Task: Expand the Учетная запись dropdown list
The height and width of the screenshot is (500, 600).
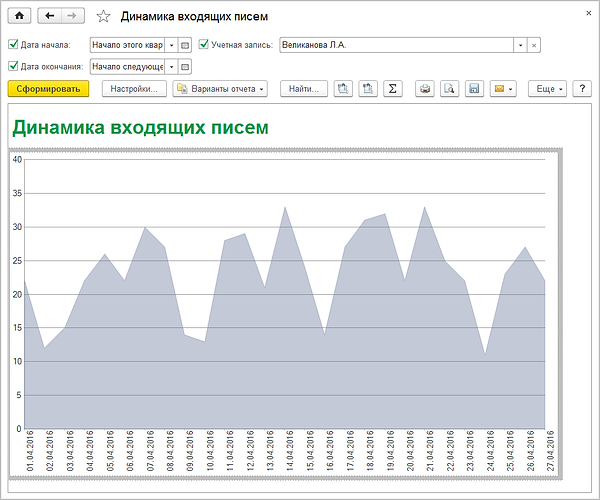Action: tap(520, 45)
